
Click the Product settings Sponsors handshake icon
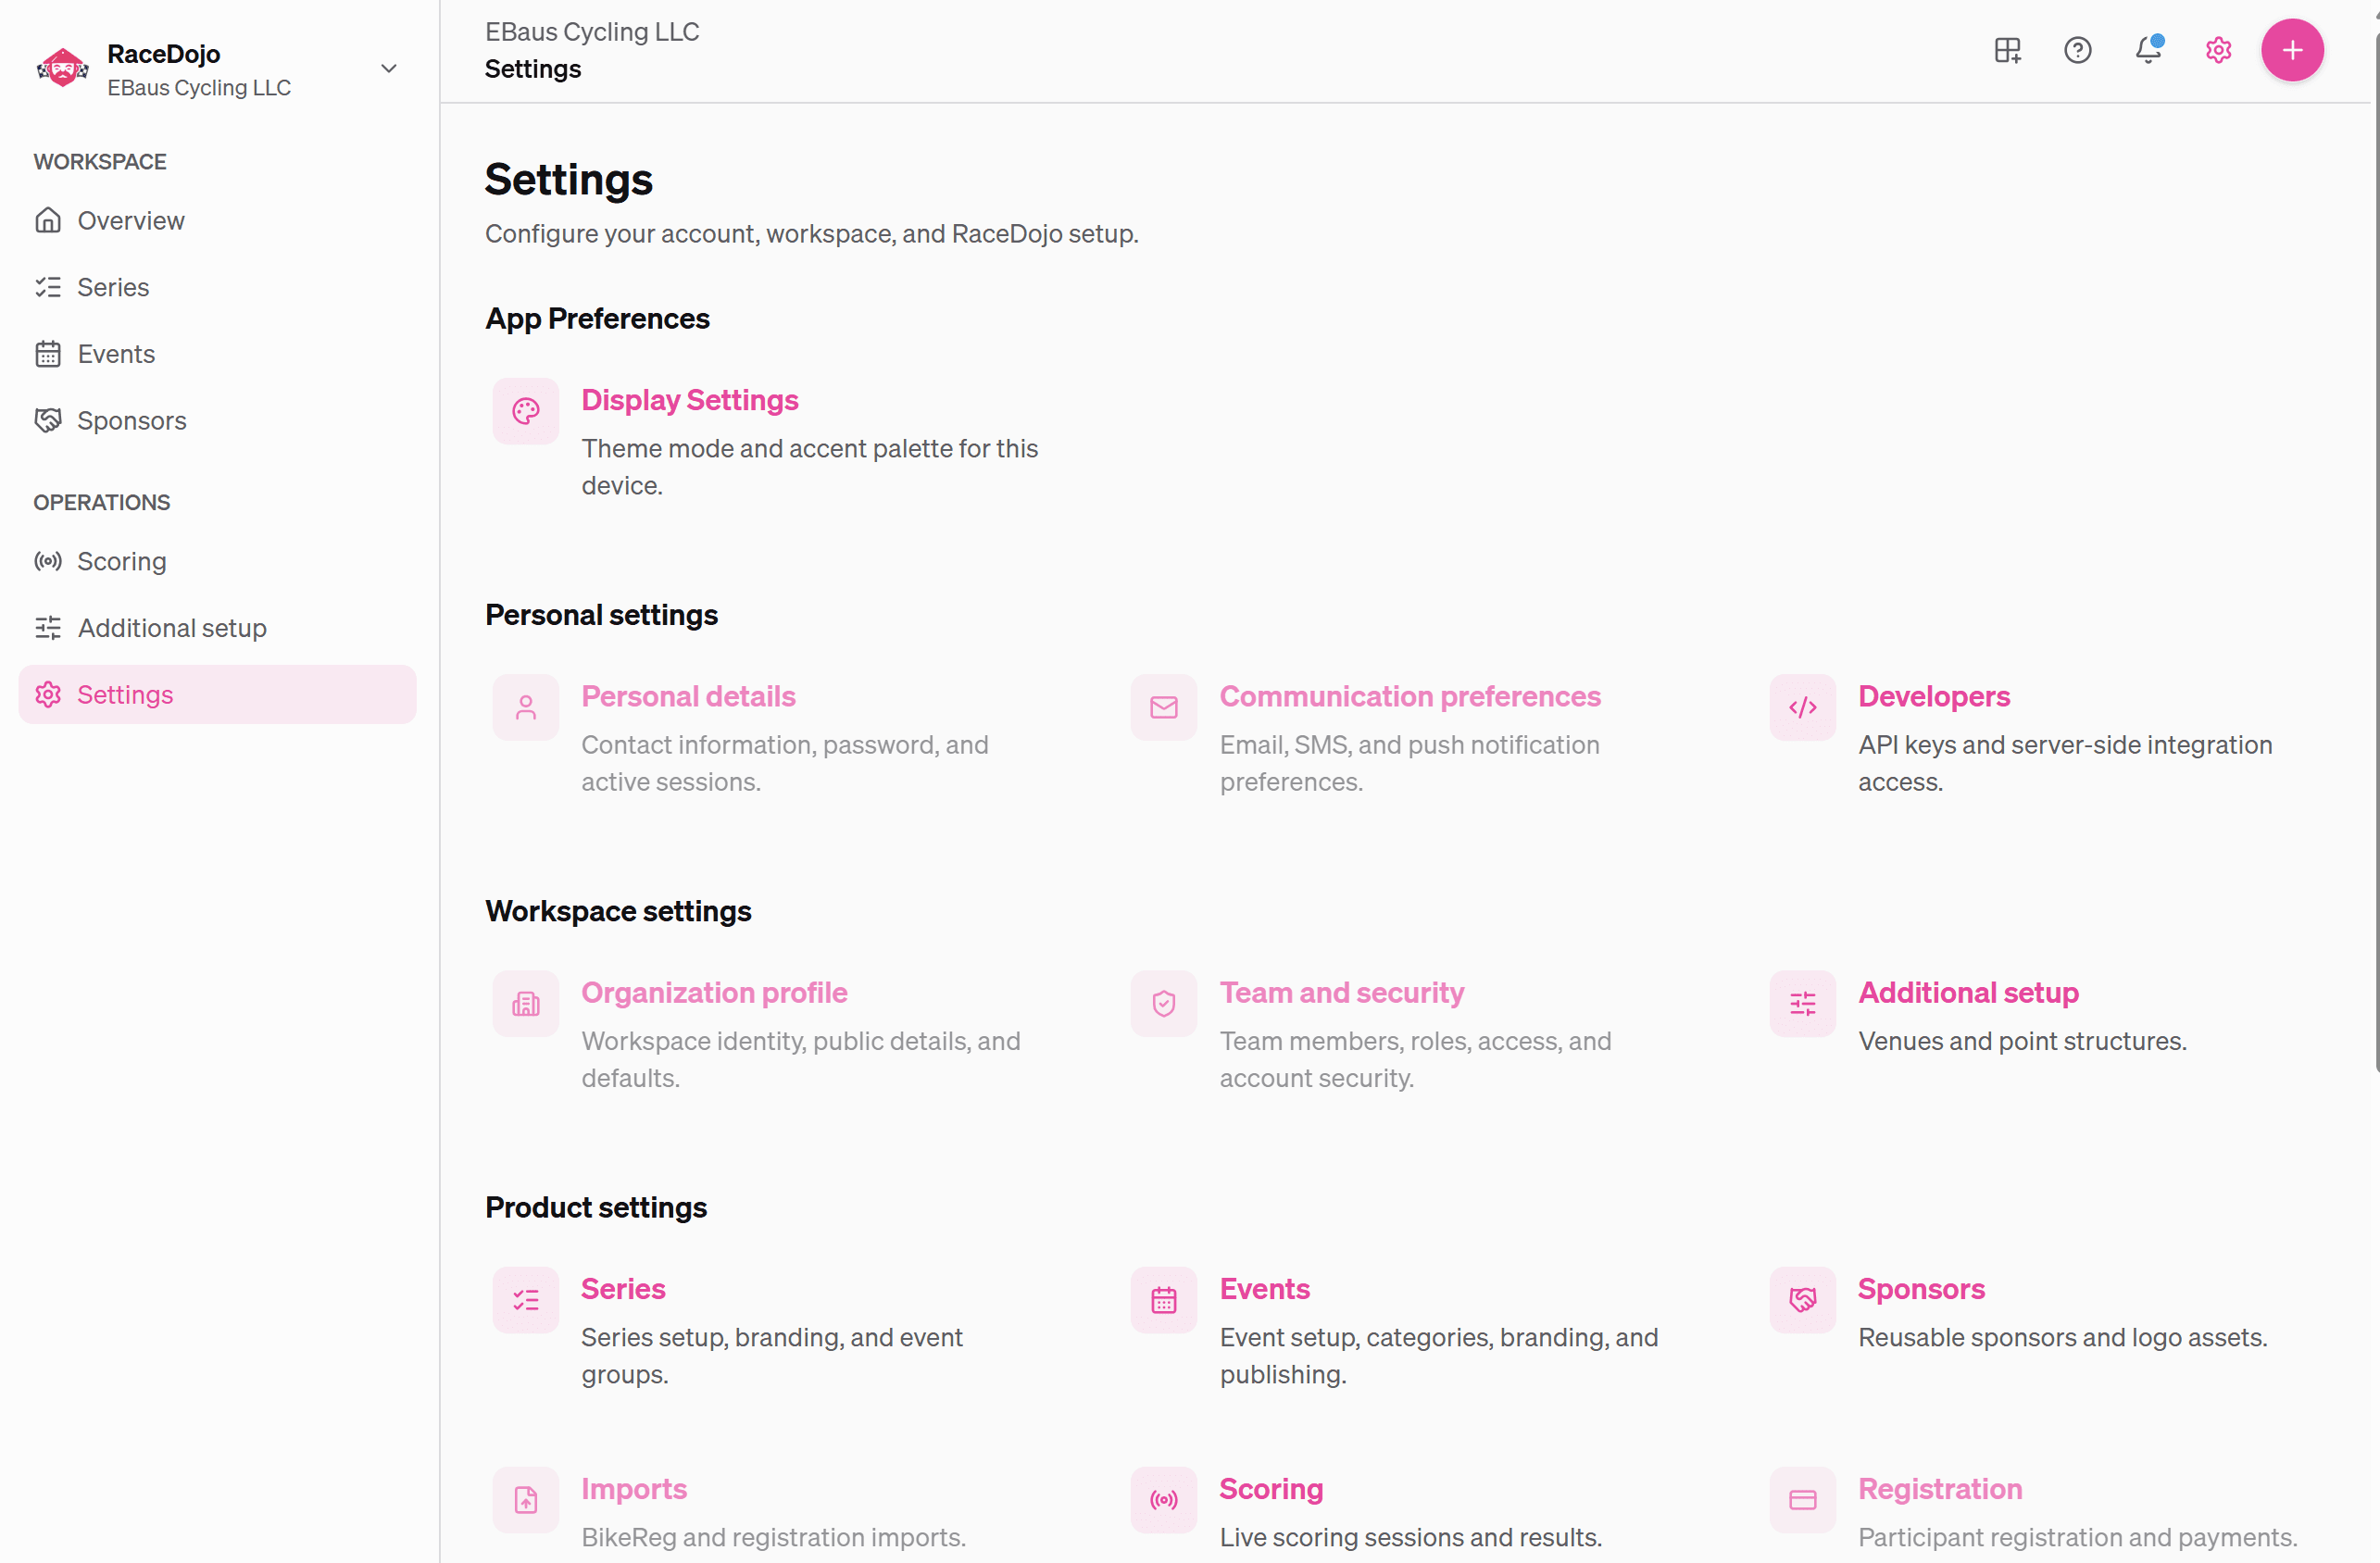1803,1300
